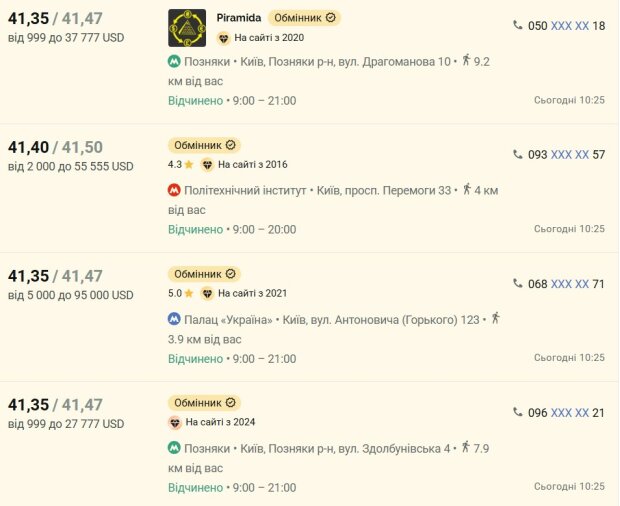The width and height of the screenshot is (620, 506).
Task: Reveal the hidden digits of 068 XXX XX 71
Action: [570, 284]
